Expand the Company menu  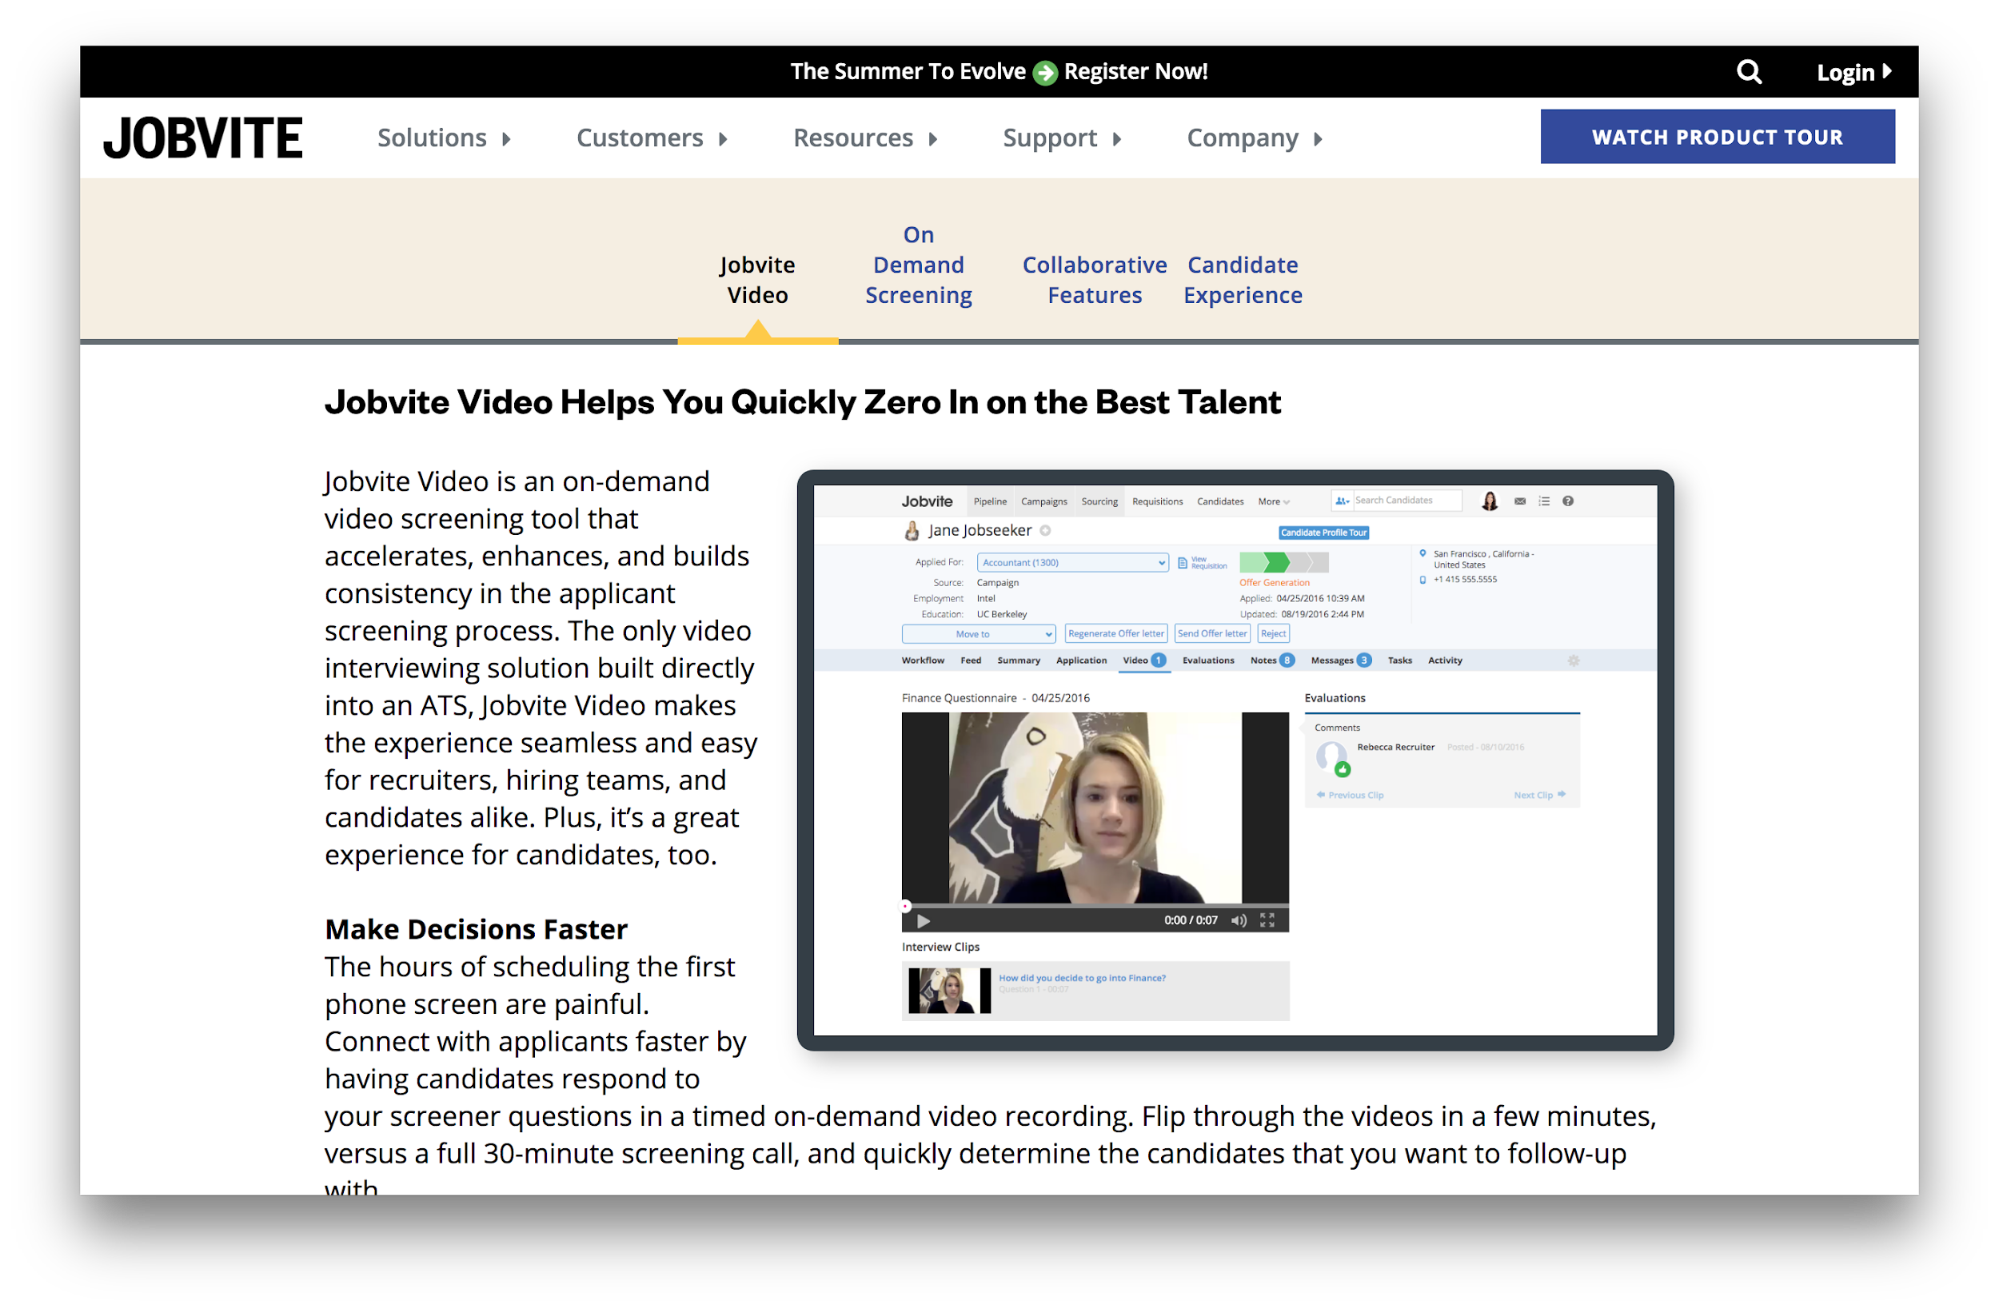coord(1255,138)
